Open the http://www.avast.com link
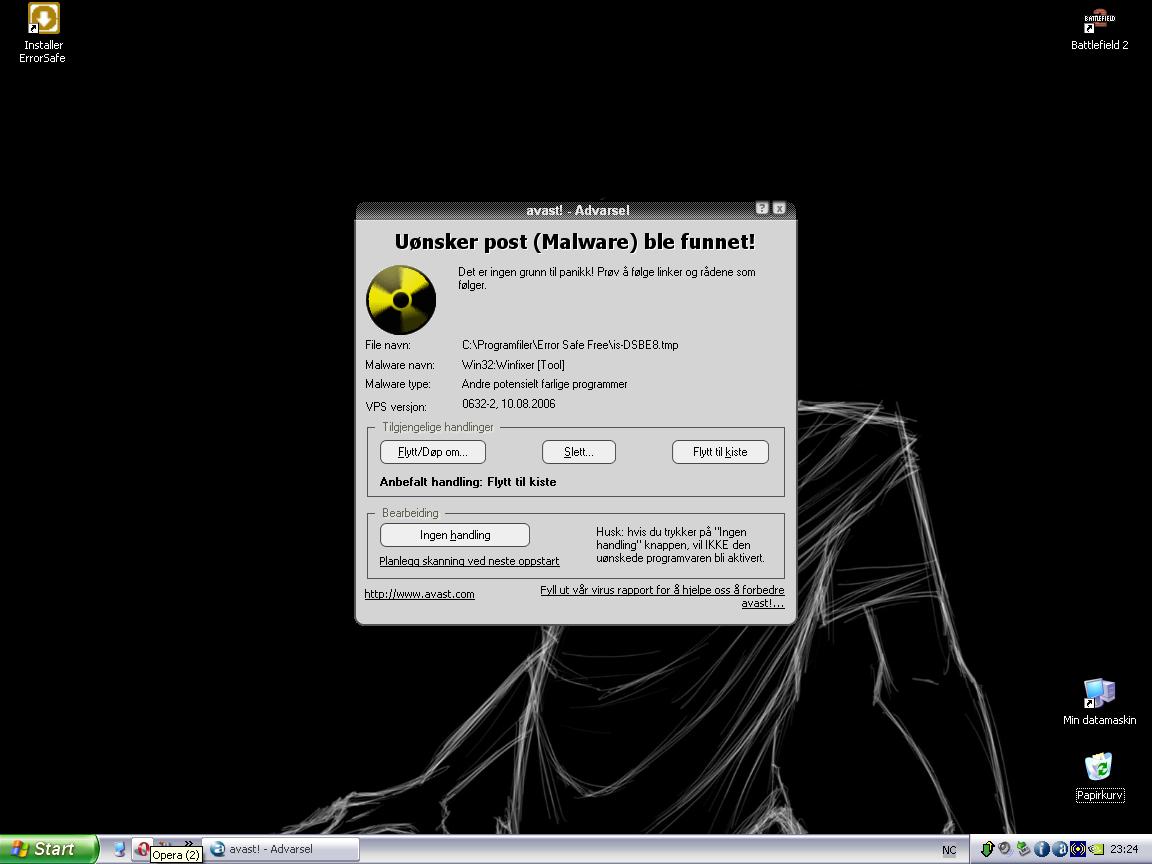 (420, 594)
